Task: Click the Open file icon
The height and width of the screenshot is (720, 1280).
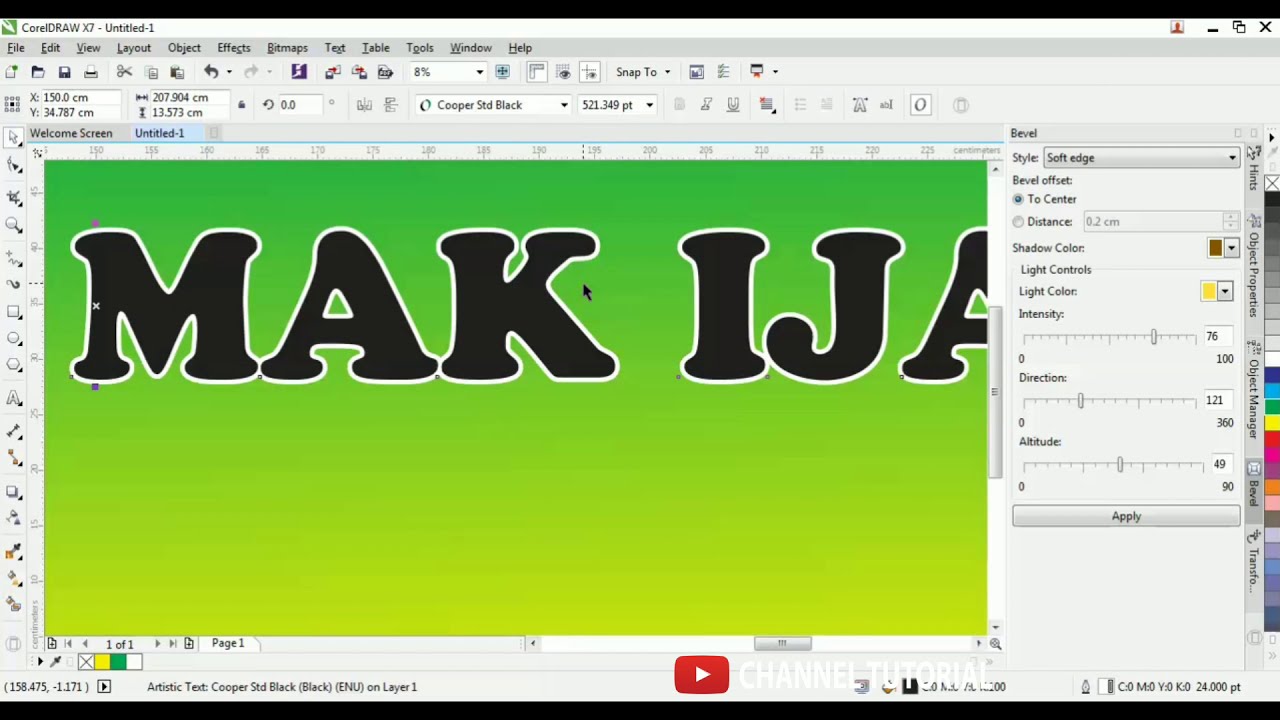Action: (38, 72)
